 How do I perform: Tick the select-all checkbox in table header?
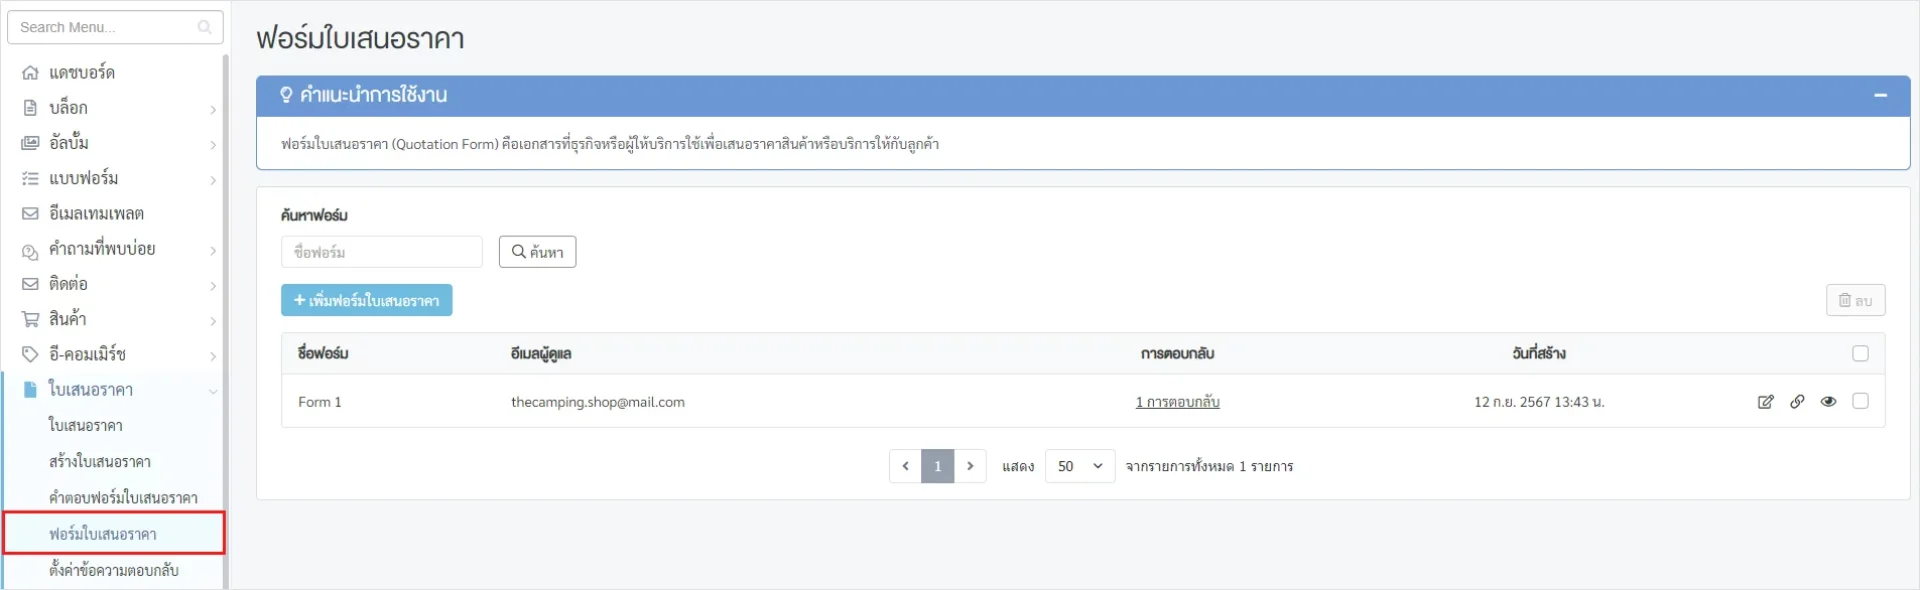[x=1860, y=354]
